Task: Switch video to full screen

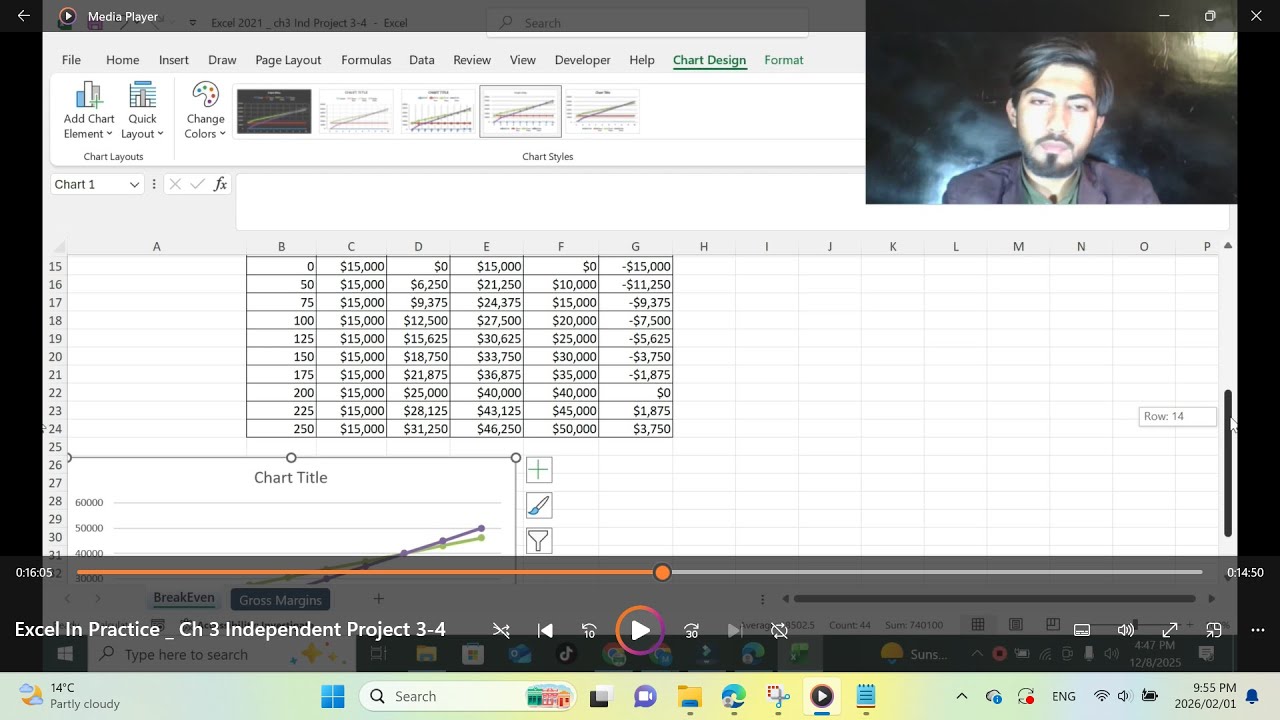Action: click(1169, 630)
